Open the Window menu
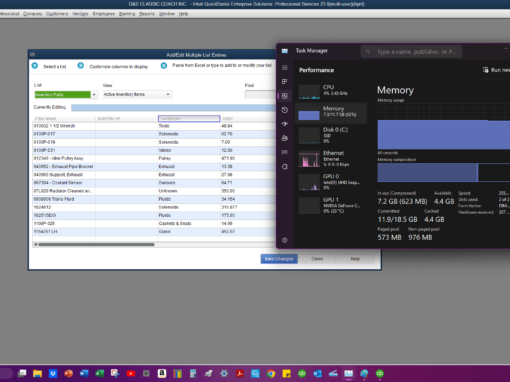510x382 pixels. point(167,14)
